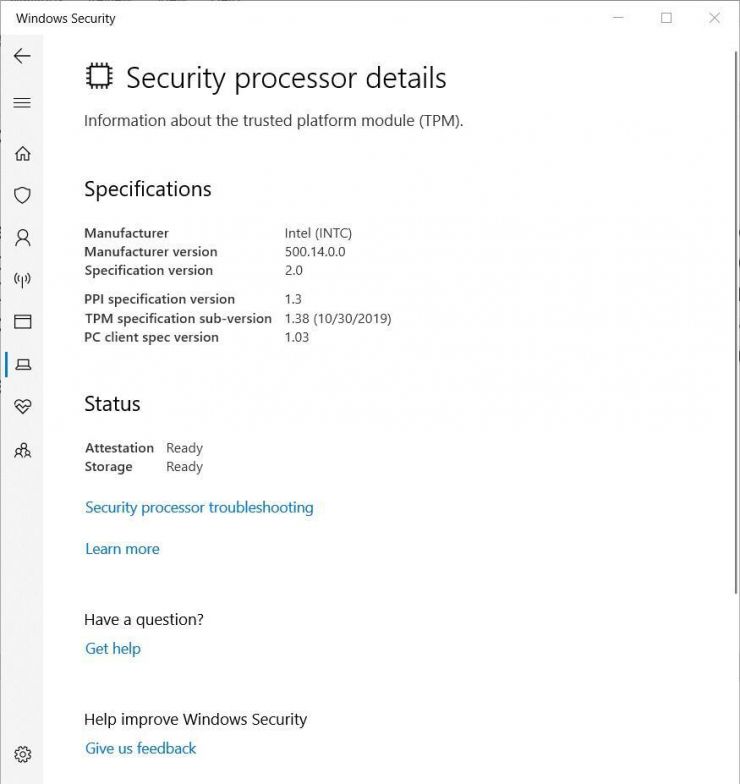Open Device performance & health heart icon
Screen dimensions: 740x784
tap(22, 407)
